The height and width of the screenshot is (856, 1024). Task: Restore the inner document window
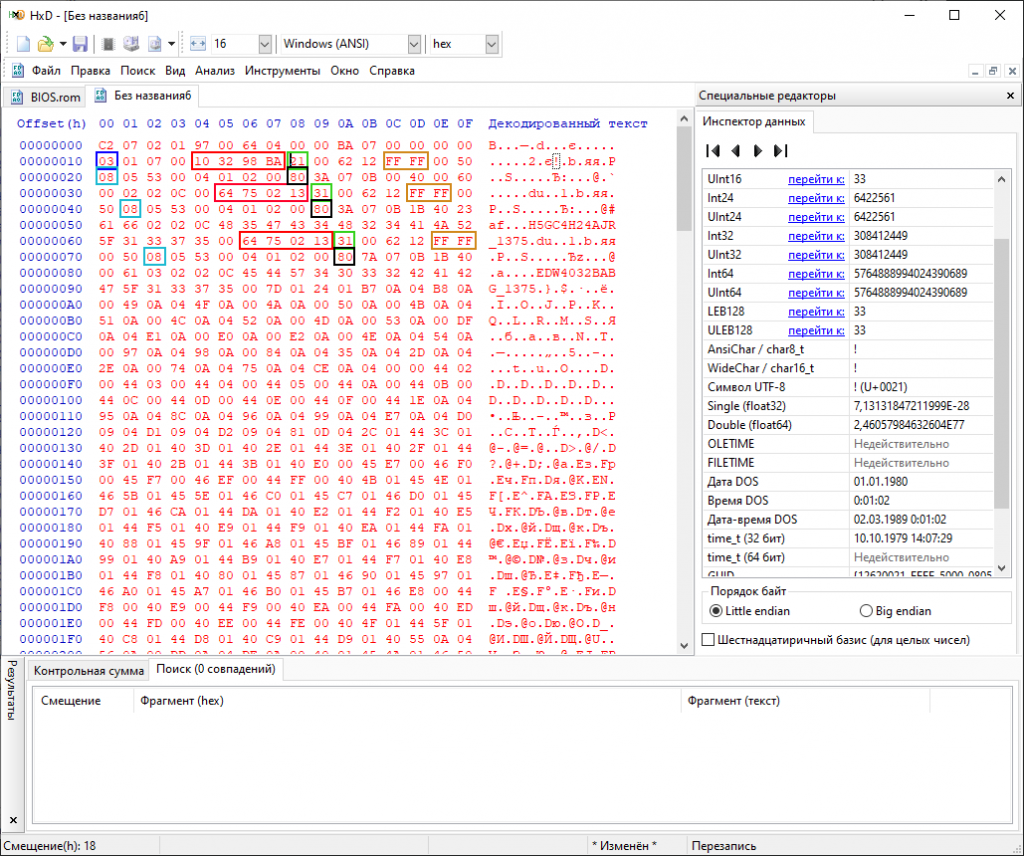(993, 71)
